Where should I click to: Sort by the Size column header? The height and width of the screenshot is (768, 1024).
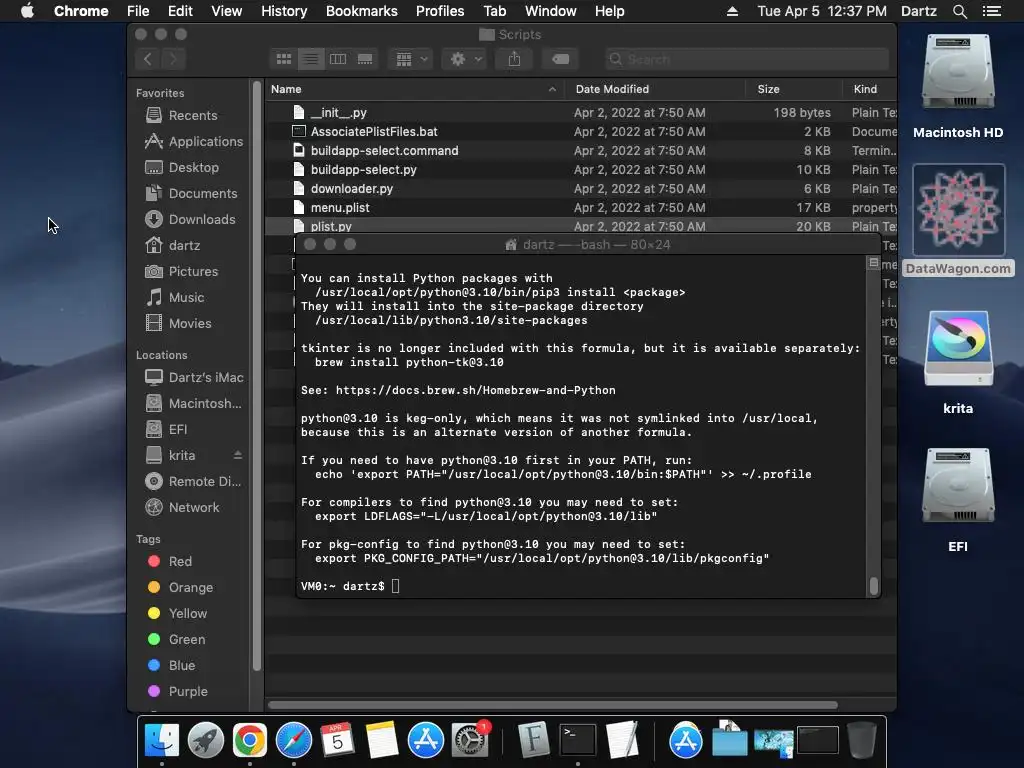(793, 89)
